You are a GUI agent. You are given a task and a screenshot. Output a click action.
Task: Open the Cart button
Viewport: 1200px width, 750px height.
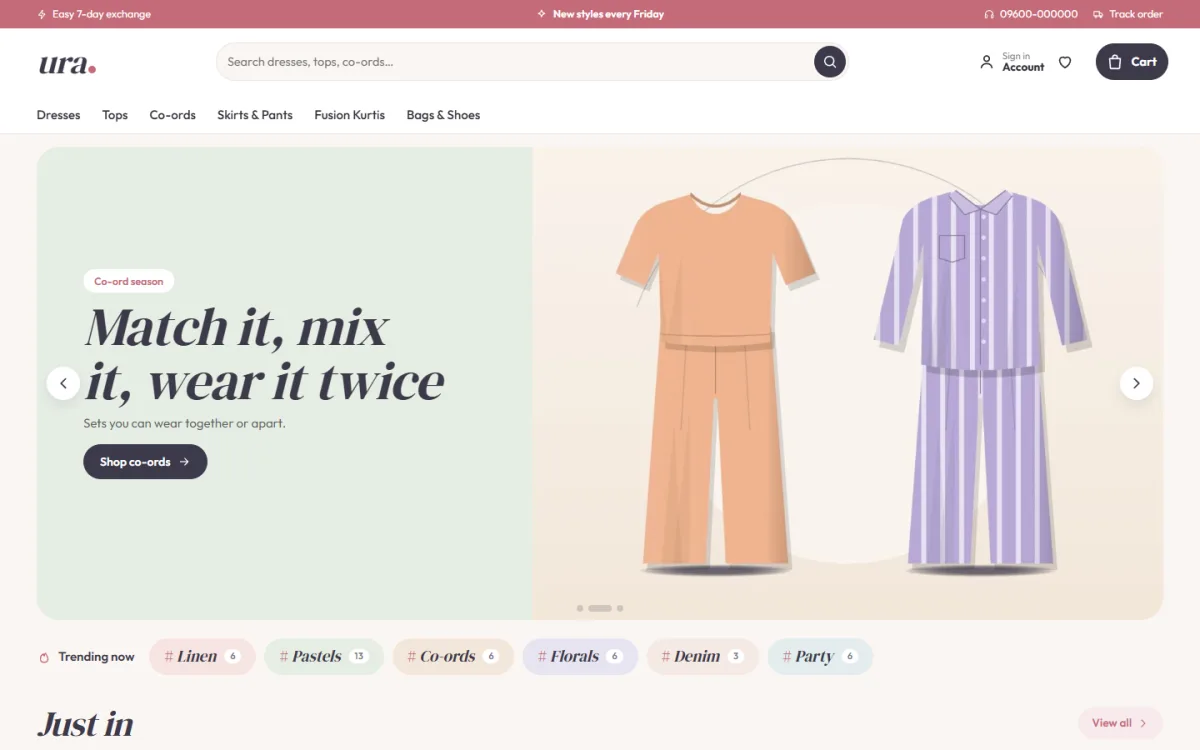pyautogui.click(x=1132, y=62)
